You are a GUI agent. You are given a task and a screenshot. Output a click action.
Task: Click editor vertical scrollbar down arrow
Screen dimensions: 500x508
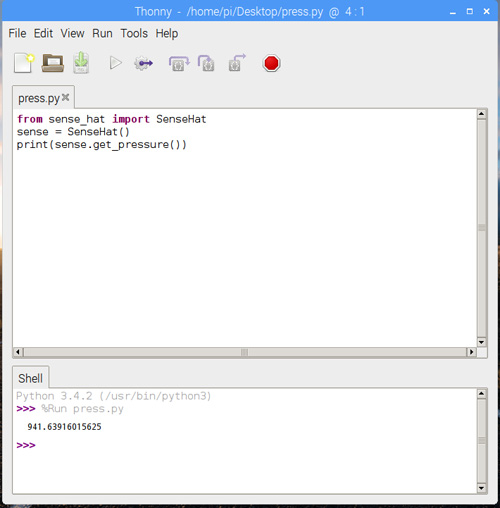[481, 342]
